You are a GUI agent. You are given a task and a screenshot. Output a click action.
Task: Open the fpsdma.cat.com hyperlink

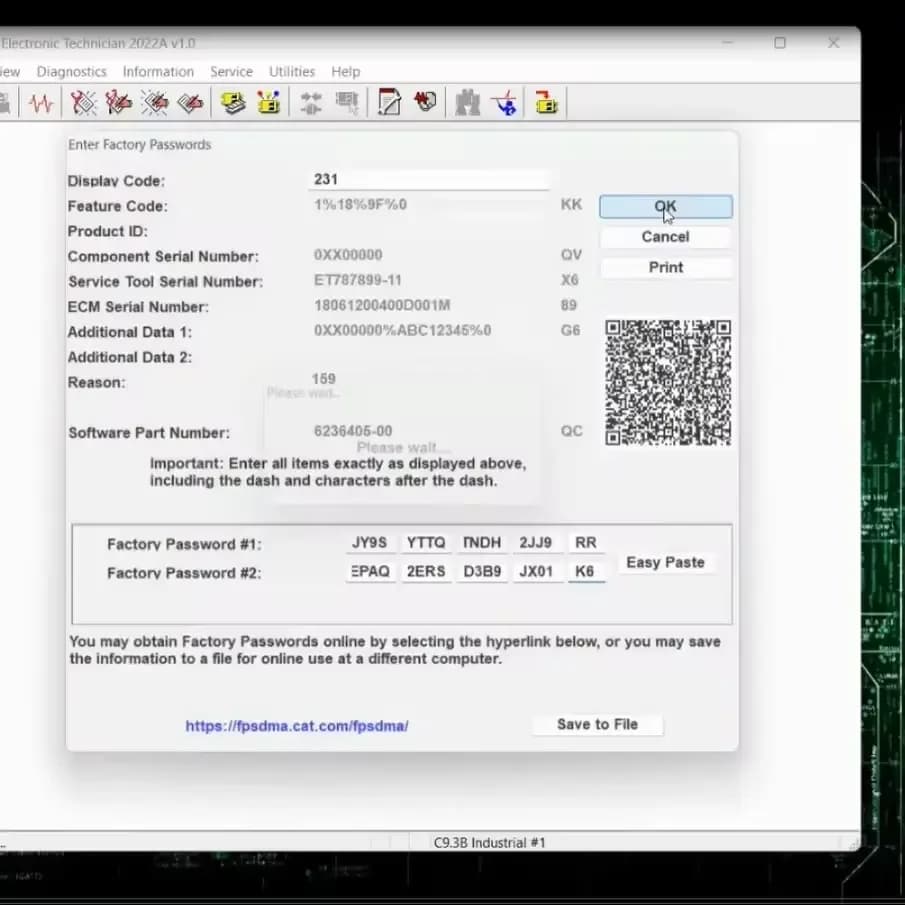297,726
